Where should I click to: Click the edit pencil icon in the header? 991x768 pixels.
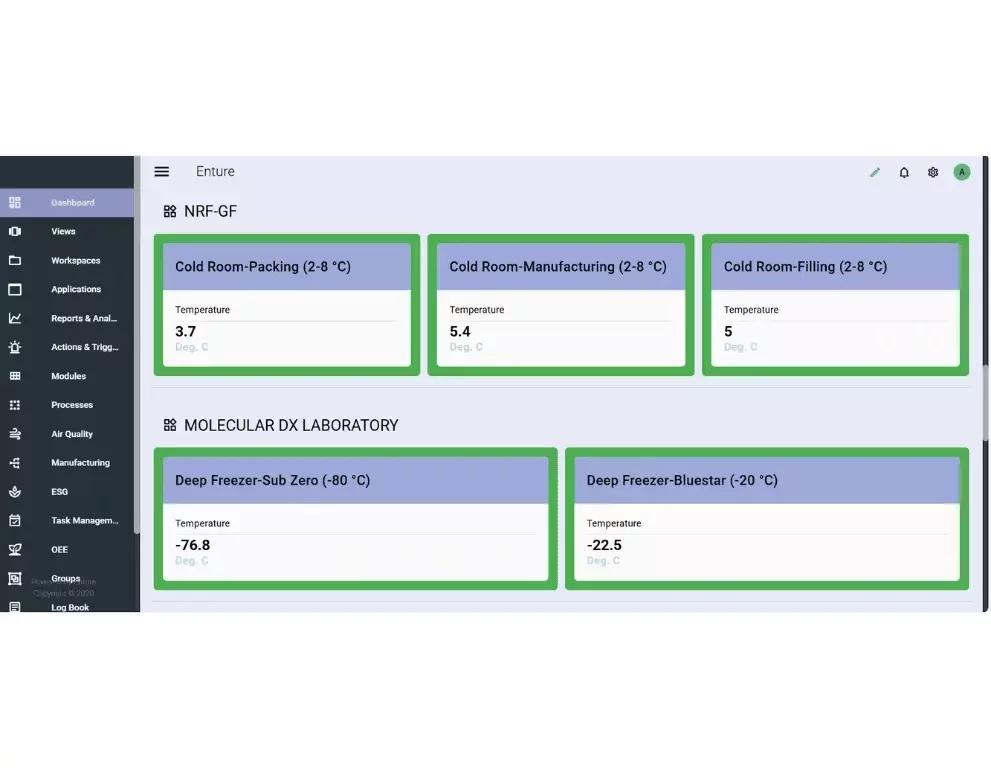point(874,172)
